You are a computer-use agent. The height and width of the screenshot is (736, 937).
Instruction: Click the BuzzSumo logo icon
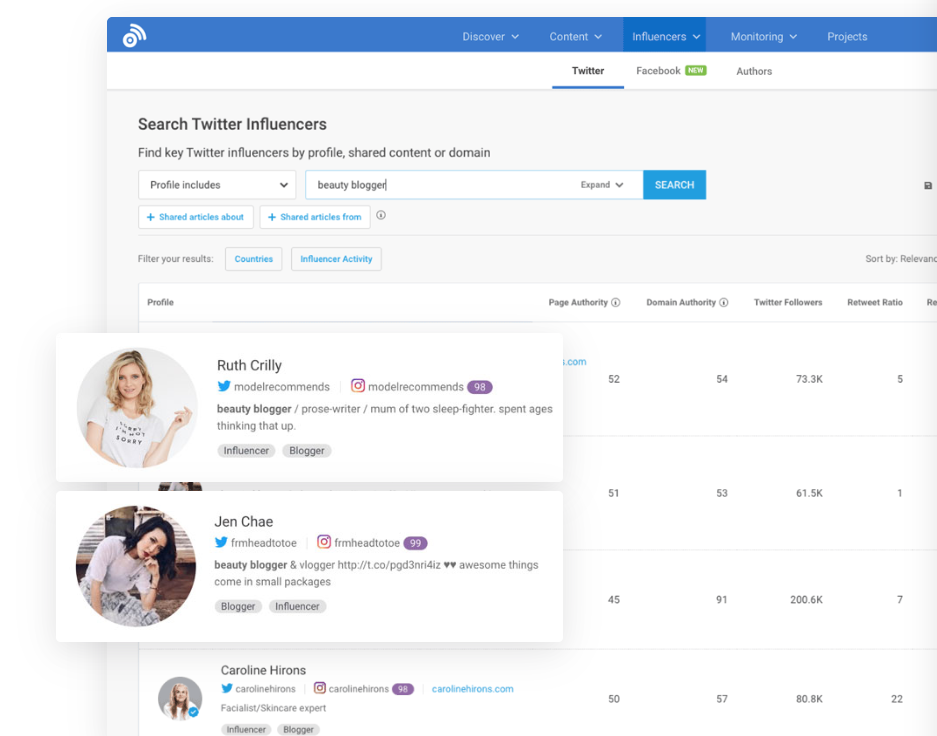pyautogui.click(x=134, y=36)
